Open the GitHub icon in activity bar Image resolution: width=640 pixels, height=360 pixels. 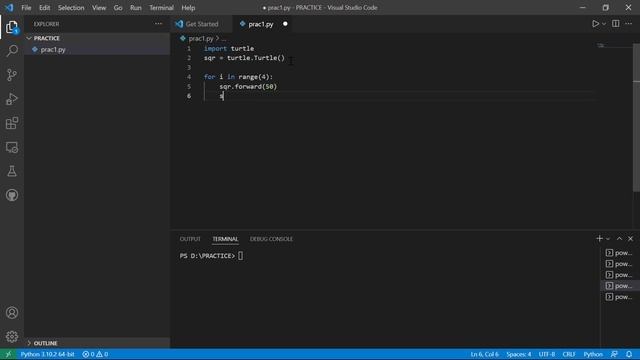12,195
